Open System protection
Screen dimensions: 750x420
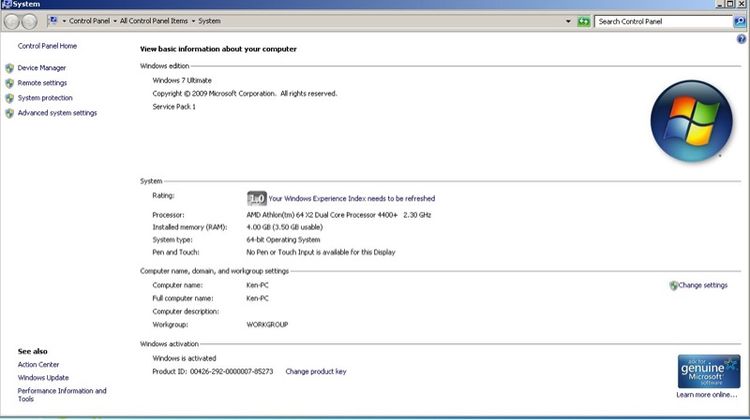tap(45, 98)
